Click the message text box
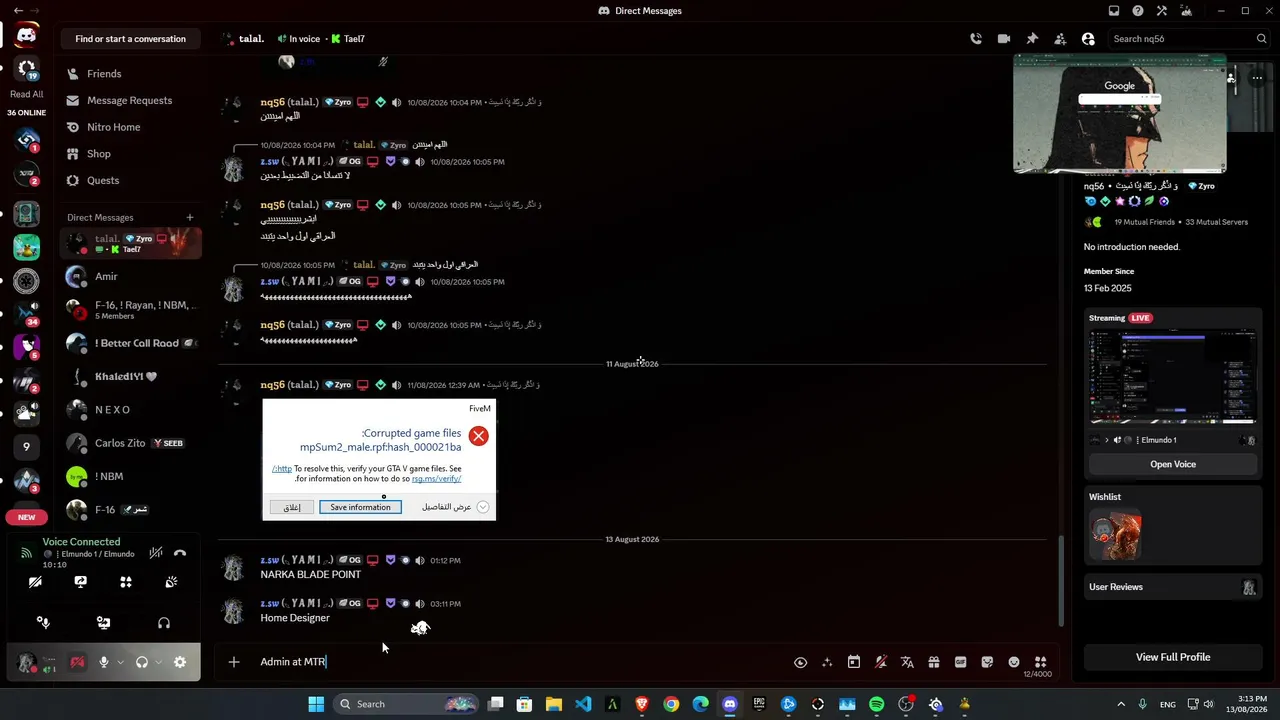The height and width of the screenshot is (720, 1280). 520,662
